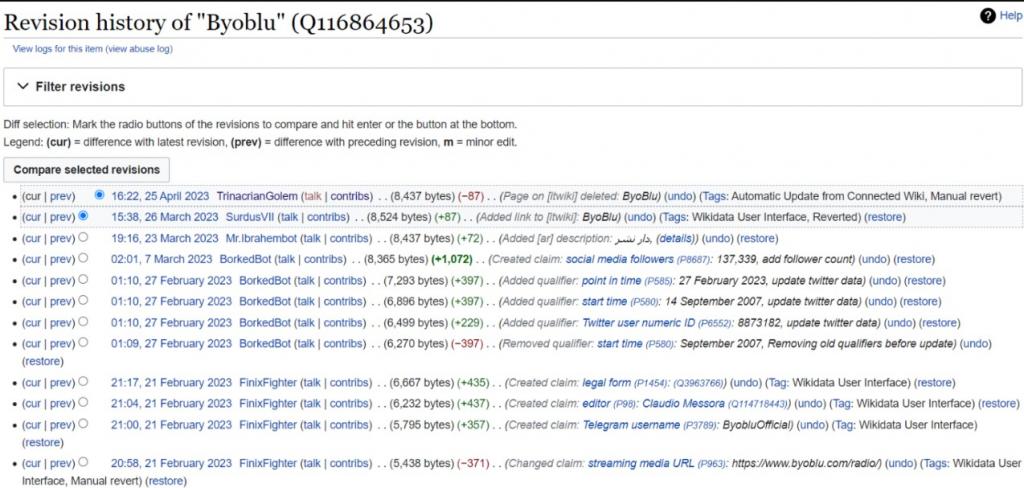Select radio button for 19:16, 23 March 2023 revision
This screenshot has height=488, width=1024.
pos(83,238)
